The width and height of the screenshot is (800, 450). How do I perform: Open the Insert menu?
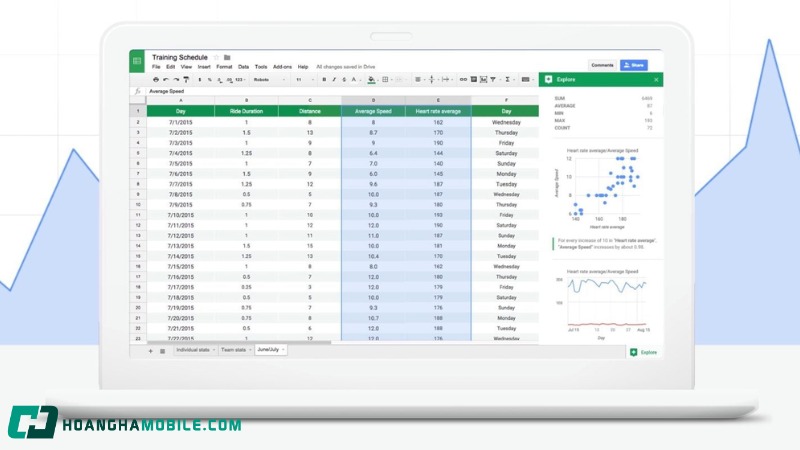204,67
